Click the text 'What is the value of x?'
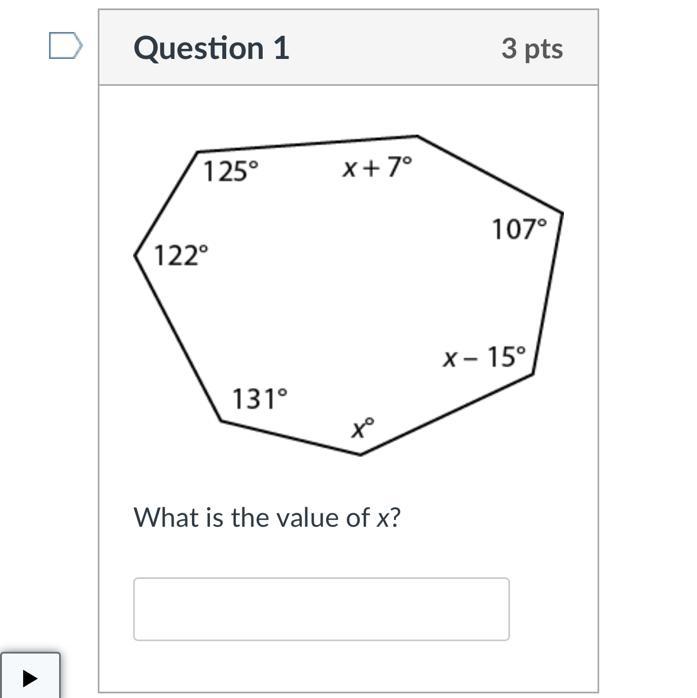Image resolution: width=697 pixels, height=698 pixels. click(x=267, y=518)
